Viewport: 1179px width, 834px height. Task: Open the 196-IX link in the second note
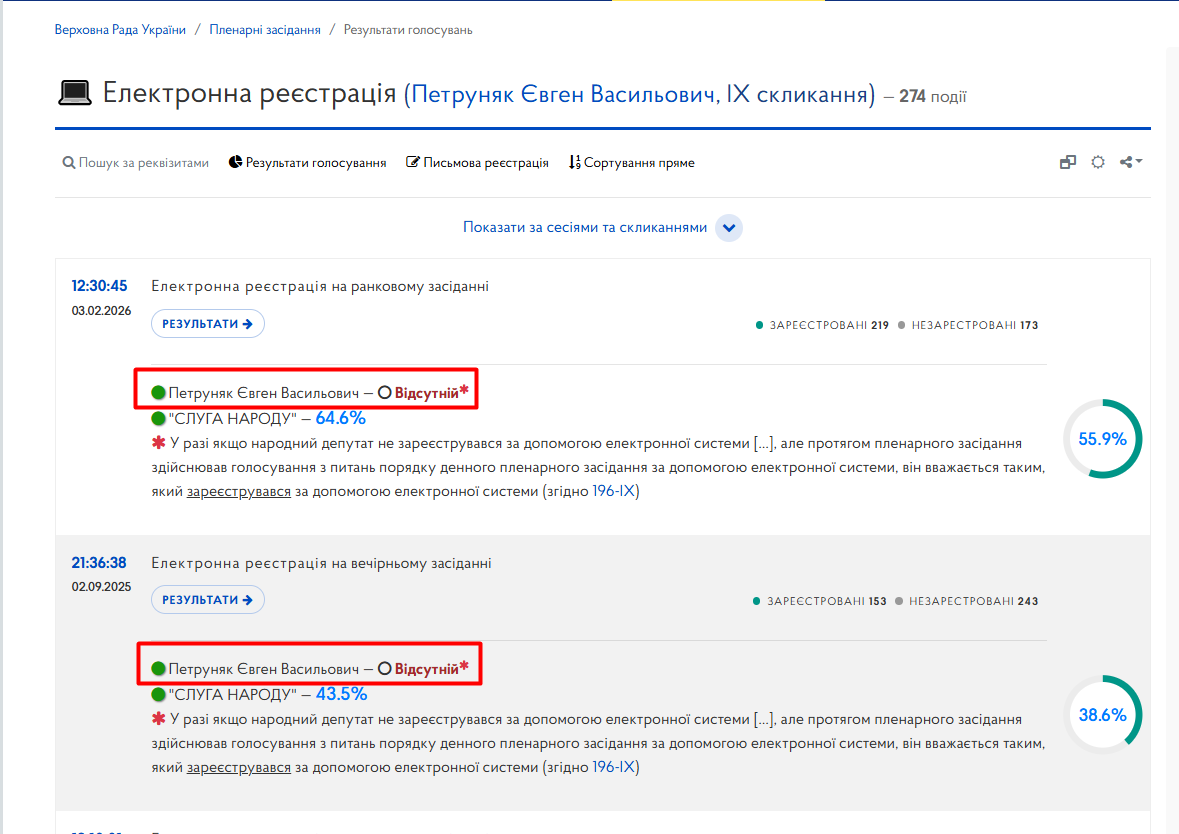tap(616, 767)
